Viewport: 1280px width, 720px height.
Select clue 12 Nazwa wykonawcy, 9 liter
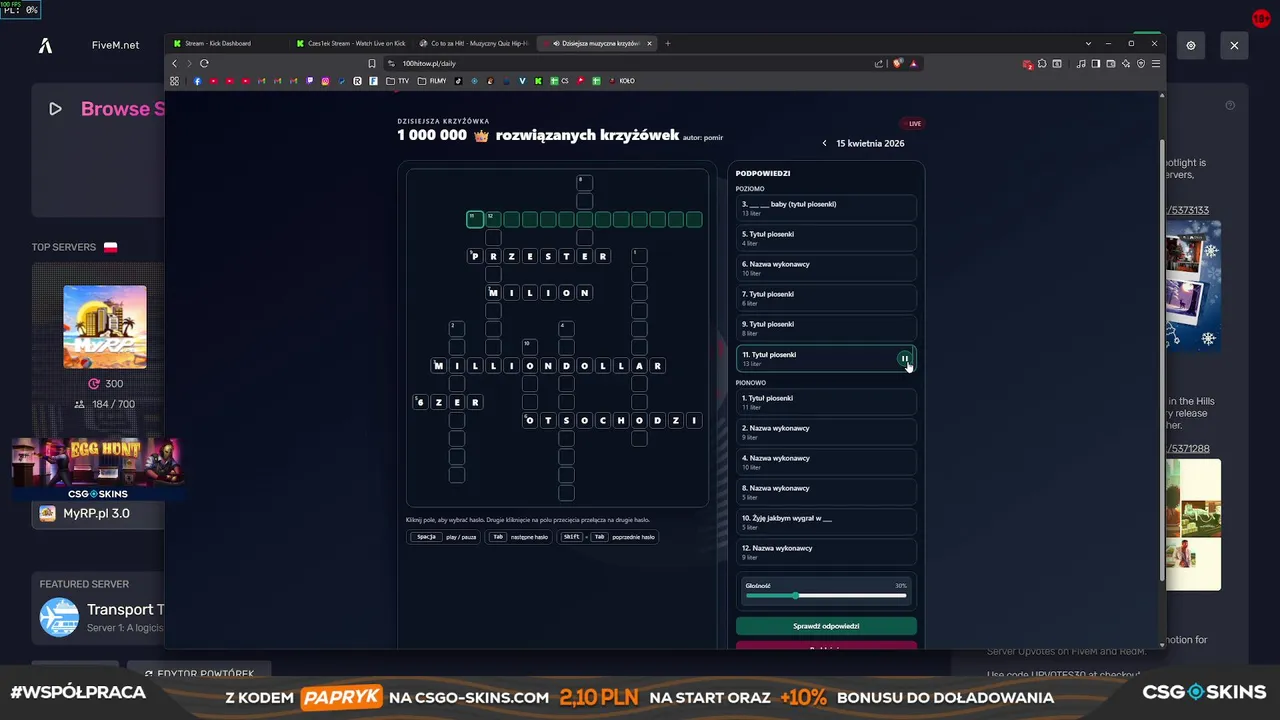(826, 552)
